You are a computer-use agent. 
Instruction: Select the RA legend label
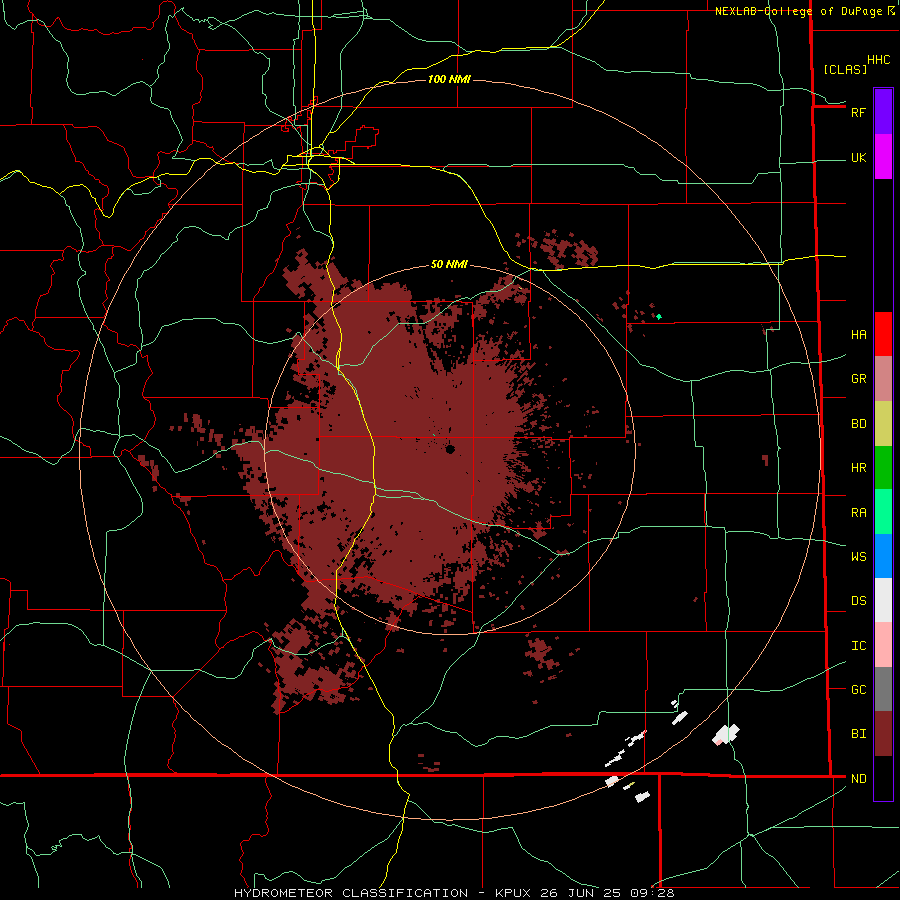858,513
